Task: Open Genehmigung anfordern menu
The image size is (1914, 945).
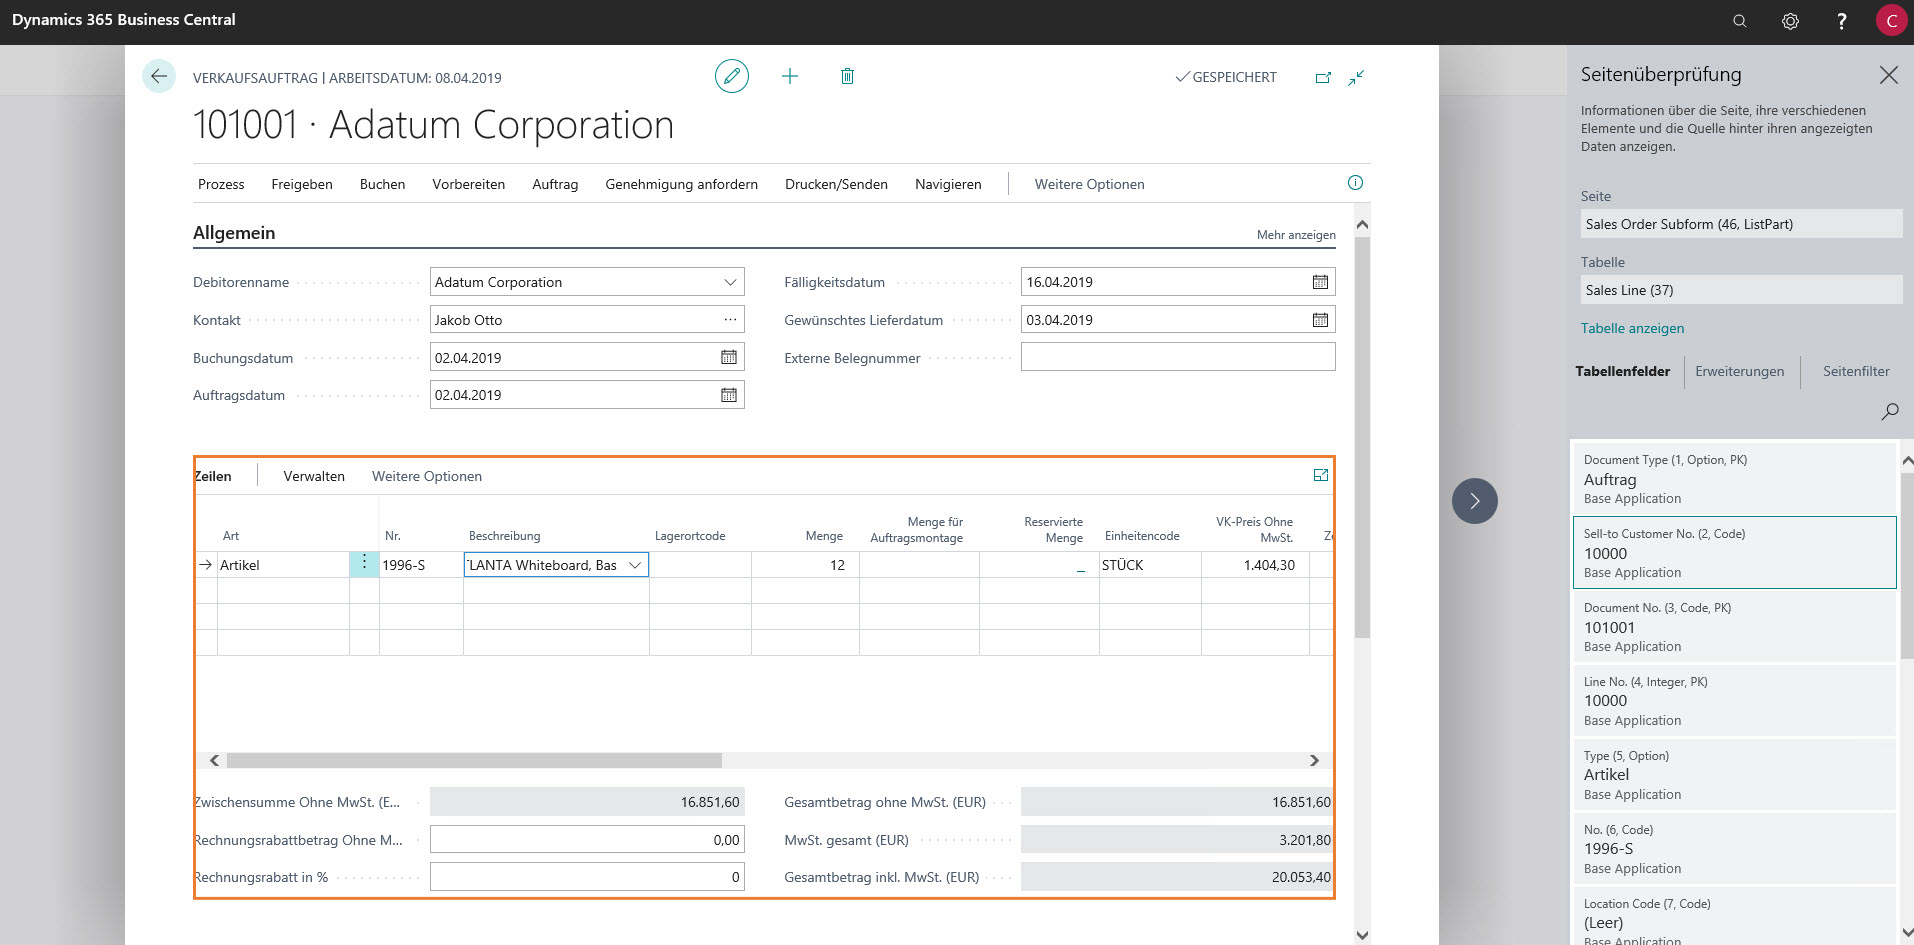Action: (x=681, y=184)
